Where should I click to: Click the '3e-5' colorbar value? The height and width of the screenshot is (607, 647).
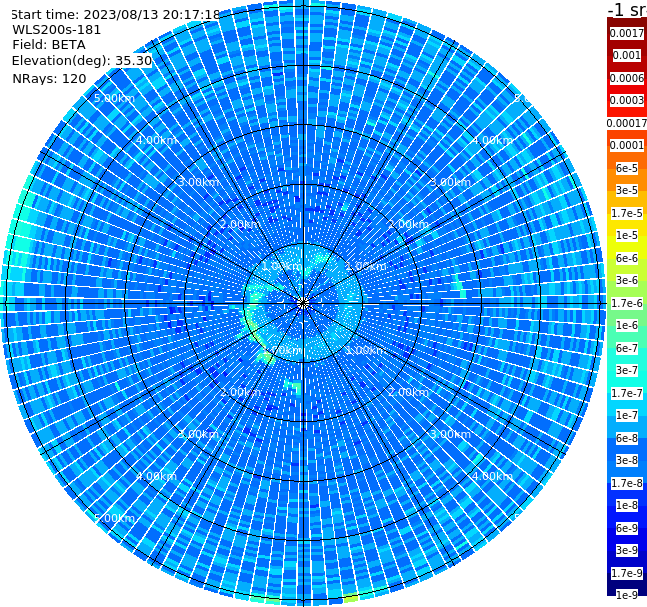(x=627, y=190)
